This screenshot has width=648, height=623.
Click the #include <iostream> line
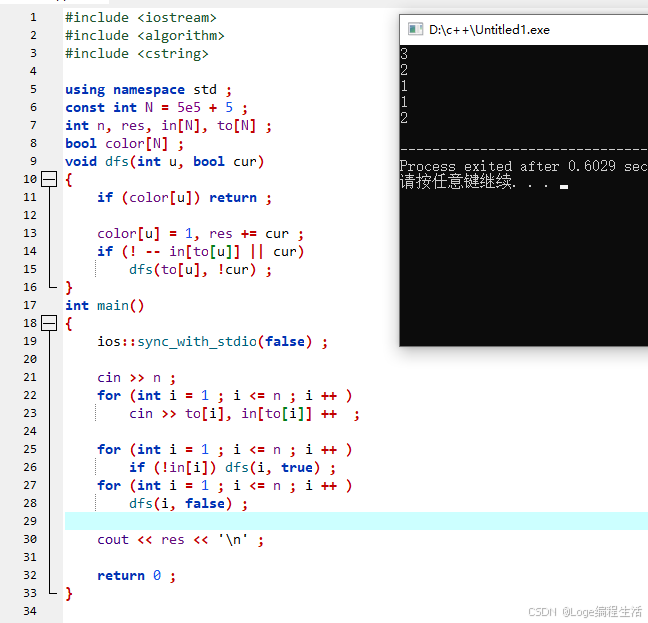[141, 18]
